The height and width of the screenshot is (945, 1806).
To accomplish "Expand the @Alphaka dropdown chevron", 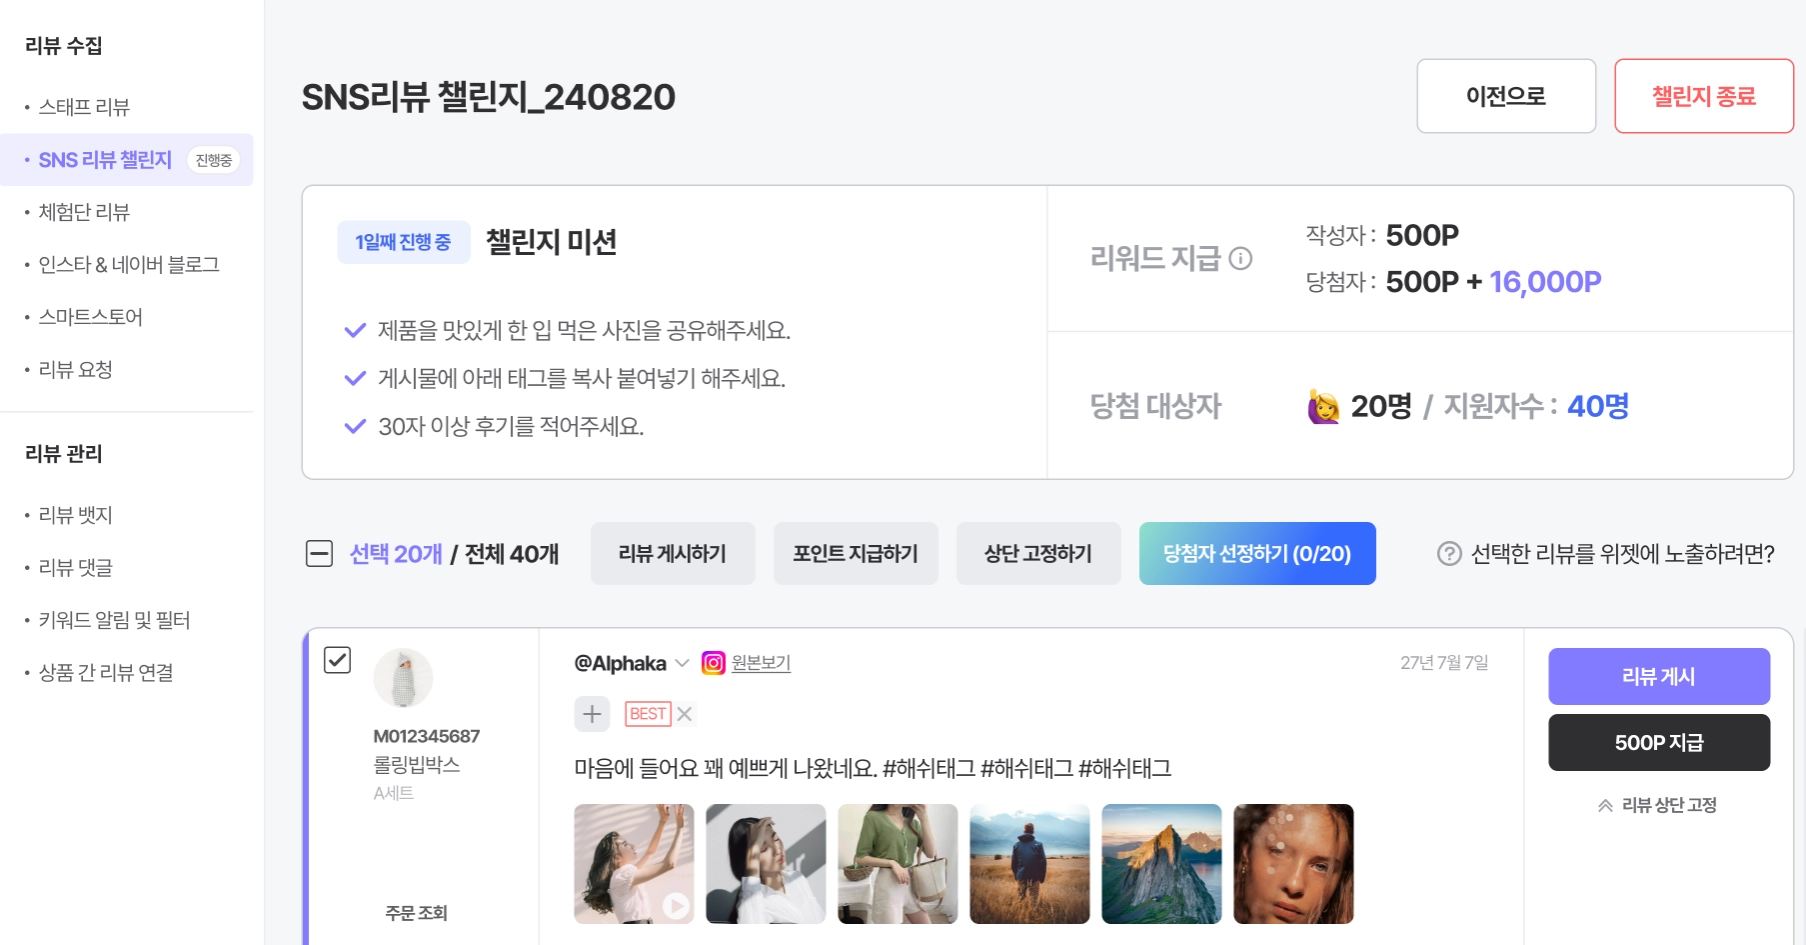I will tap(682, 663).
